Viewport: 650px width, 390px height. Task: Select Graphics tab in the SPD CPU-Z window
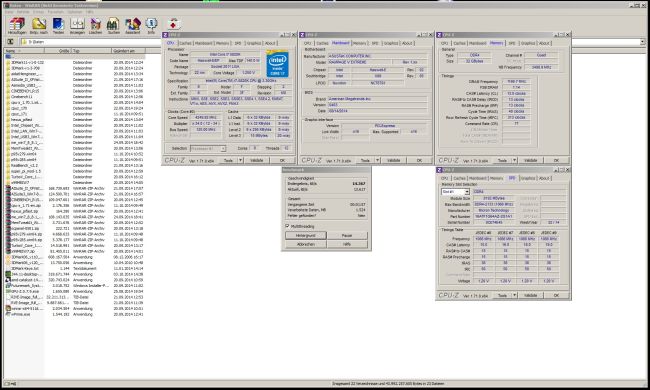[x=528, y=178]
